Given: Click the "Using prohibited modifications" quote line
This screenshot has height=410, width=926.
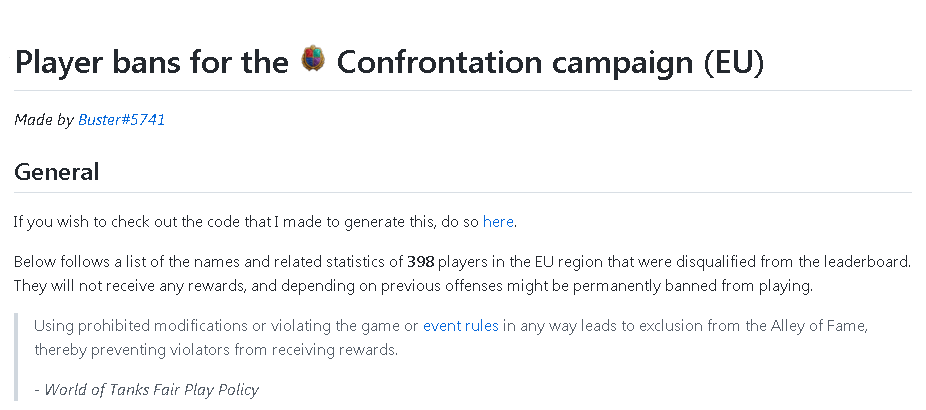Looking at the screenshot, I should tap(451, 326).
